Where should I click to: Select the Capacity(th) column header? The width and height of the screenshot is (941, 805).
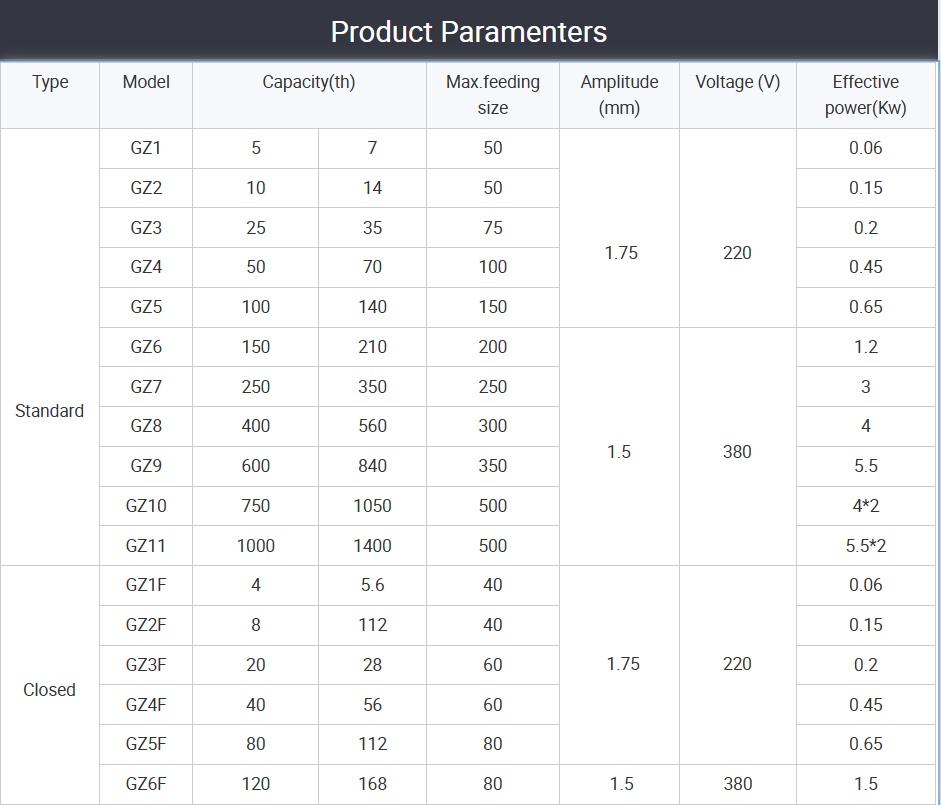tap(309, 83)
